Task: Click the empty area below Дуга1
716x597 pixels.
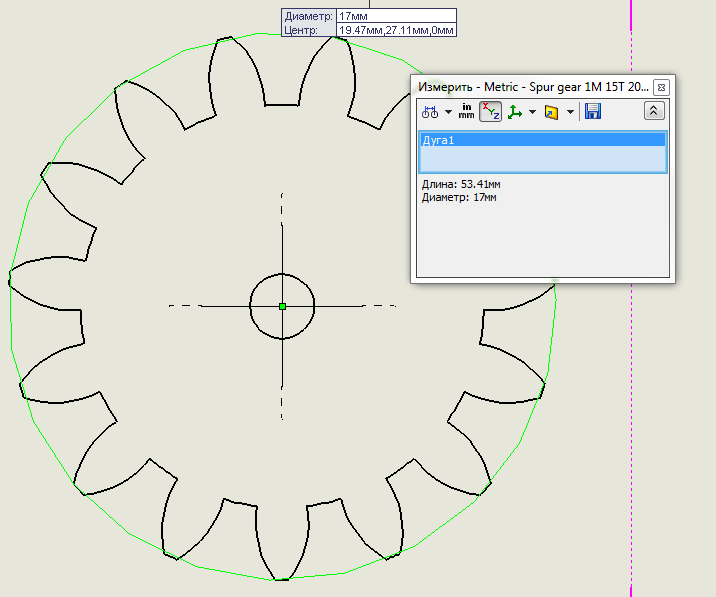Action: (x=541, y=160)
